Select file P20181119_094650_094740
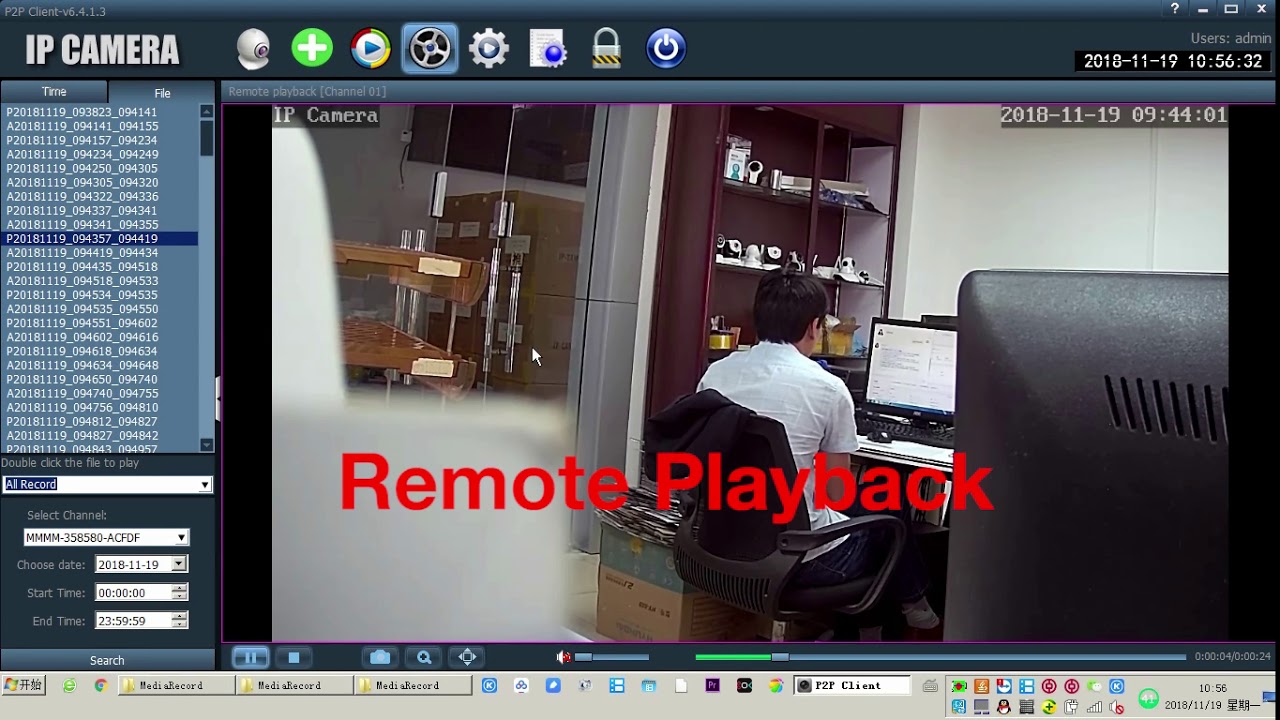Image resolution: width=1280 pixels, height=720 pixels. tap(100, 379)
